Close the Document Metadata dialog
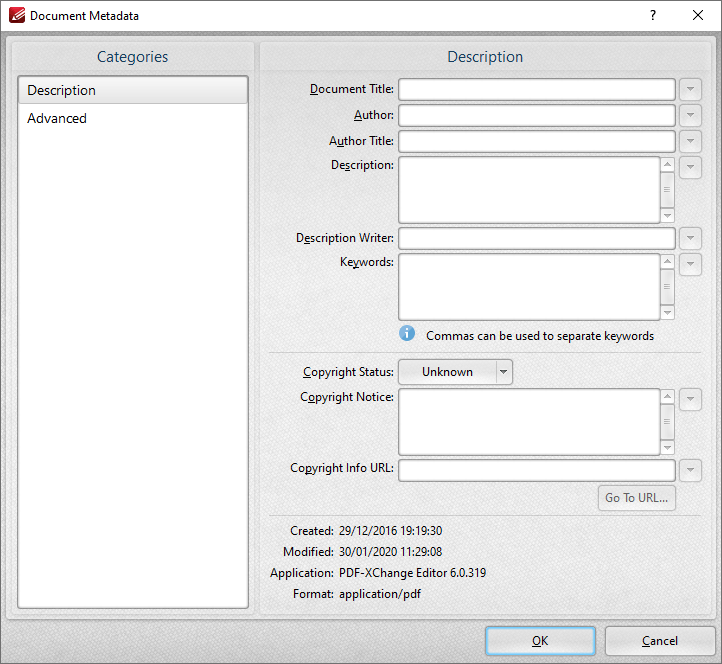This screenshot has height=664, width=722. (x=698, y=15)
